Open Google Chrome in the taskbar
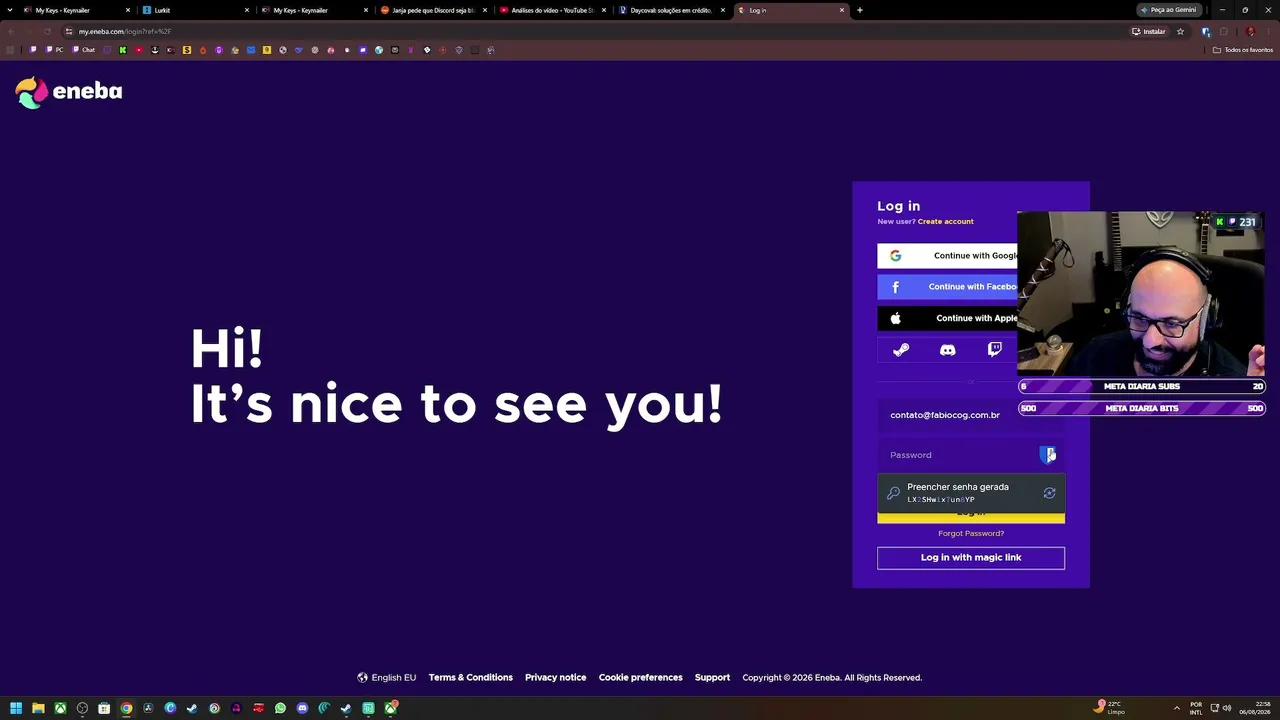The height and width of the screenshot is (720, 1280). (126, 708)
